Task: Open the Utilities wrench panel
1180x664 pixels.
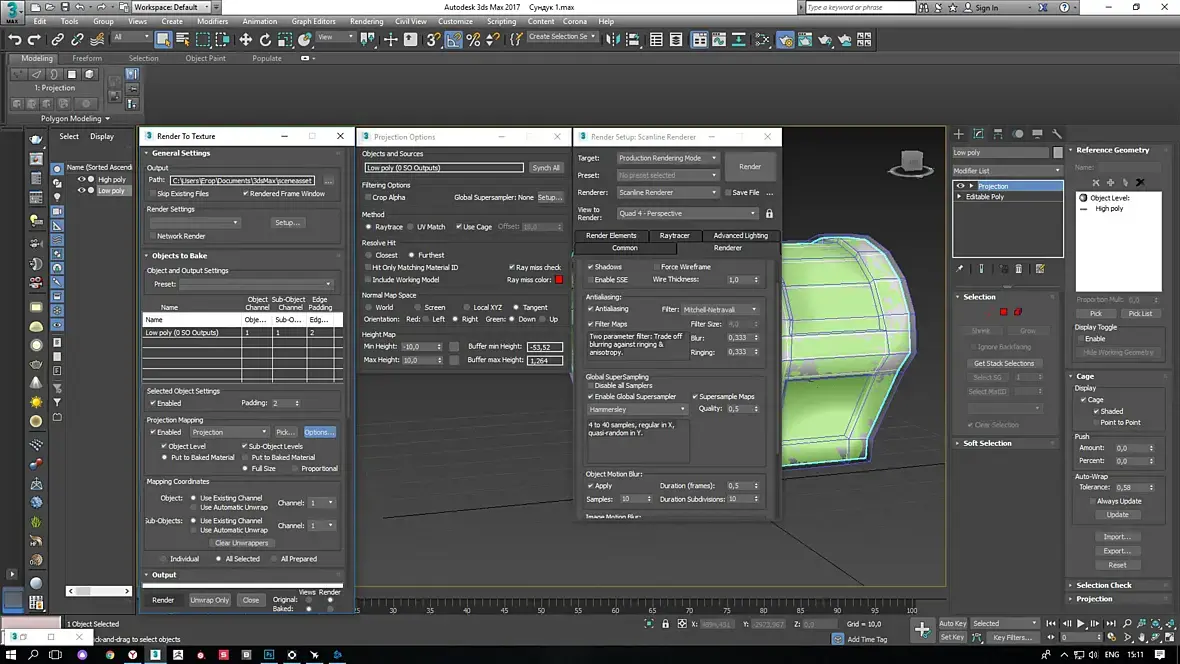Action: point(1056,134)
